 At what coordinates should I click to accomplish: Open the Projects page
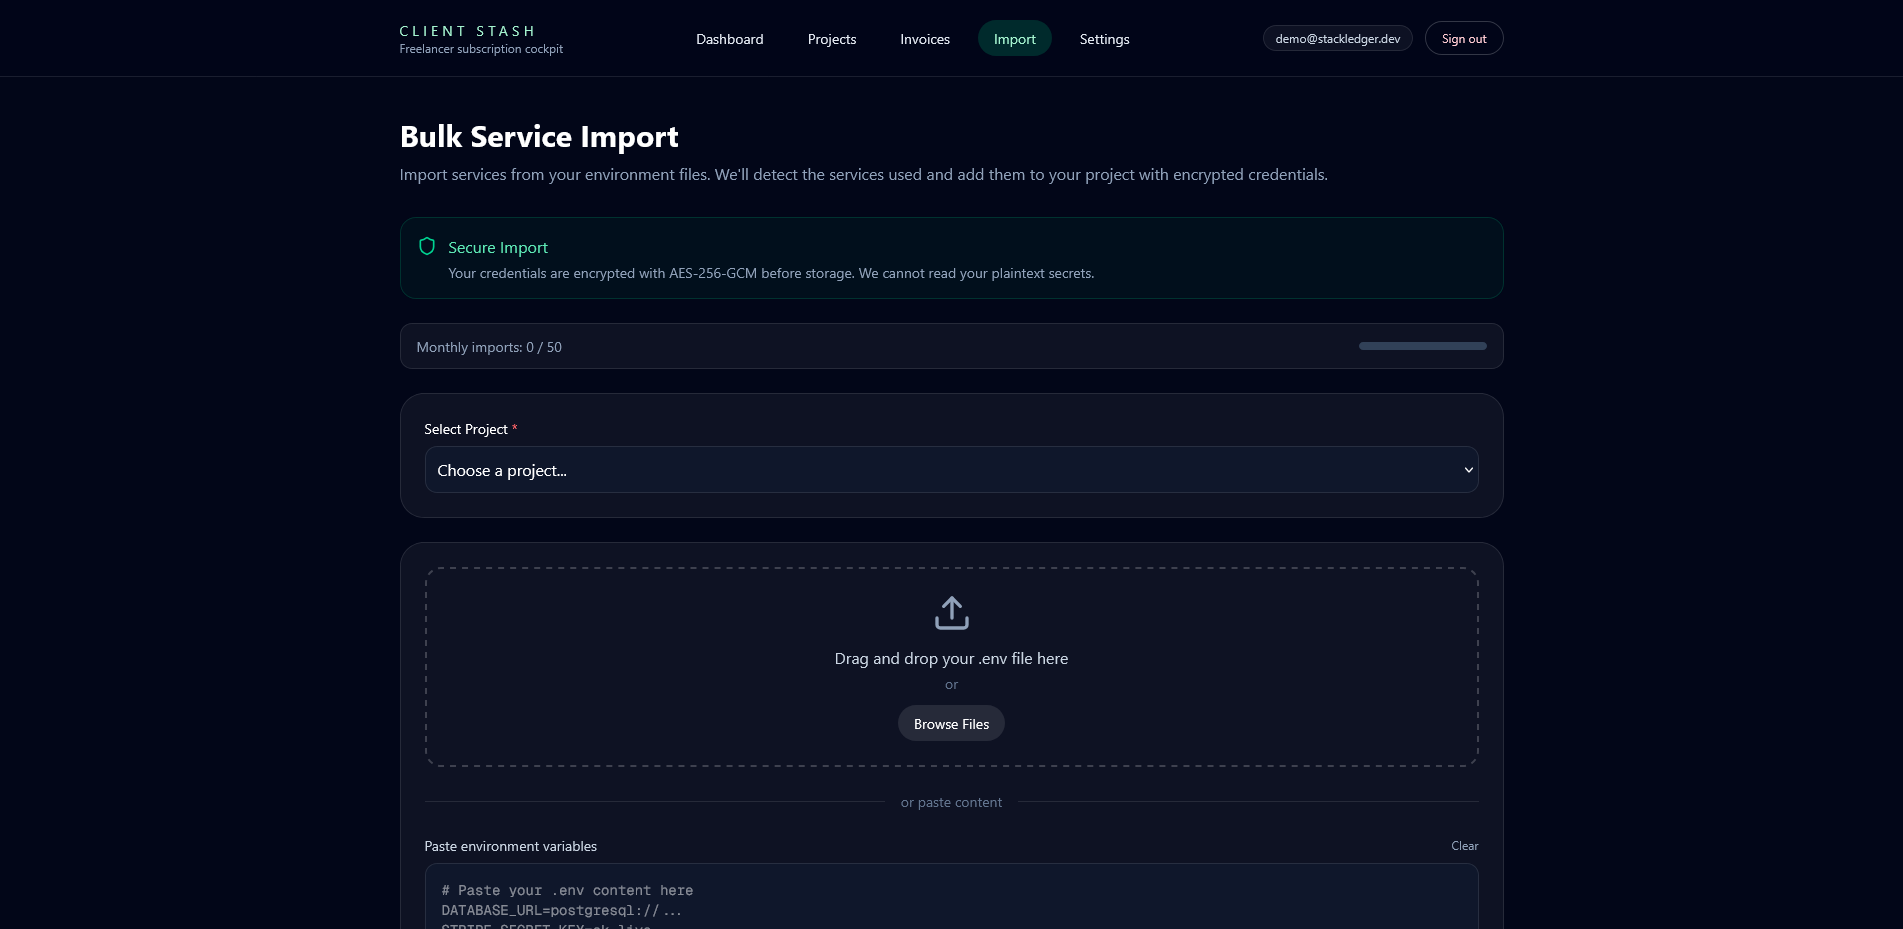[x=831, y=38]
